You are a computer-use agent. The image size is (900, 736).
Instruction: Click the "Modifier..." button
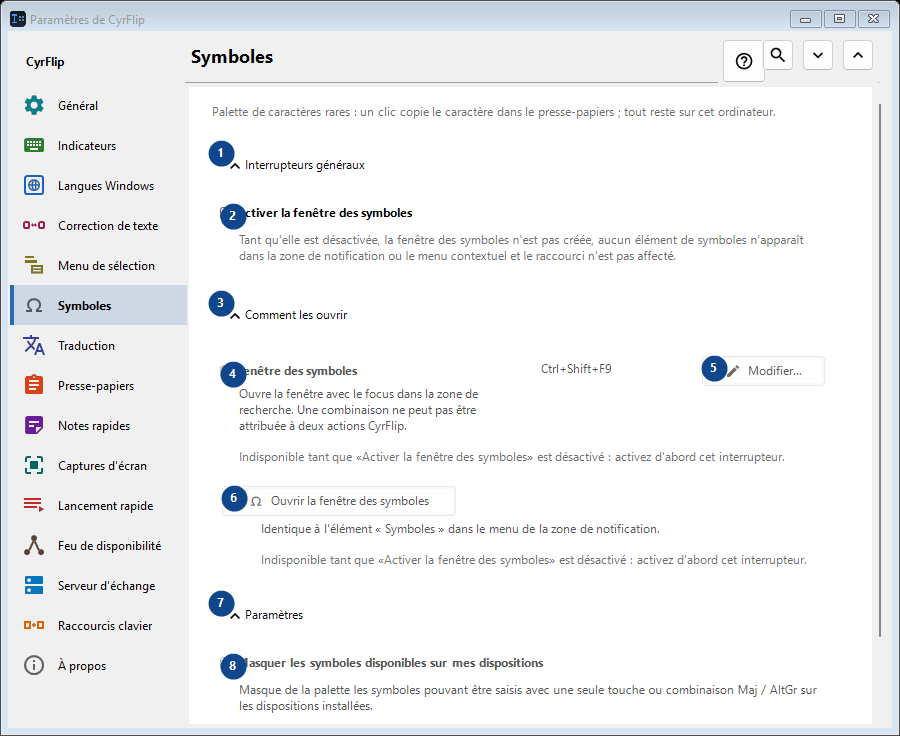[763, 371]
